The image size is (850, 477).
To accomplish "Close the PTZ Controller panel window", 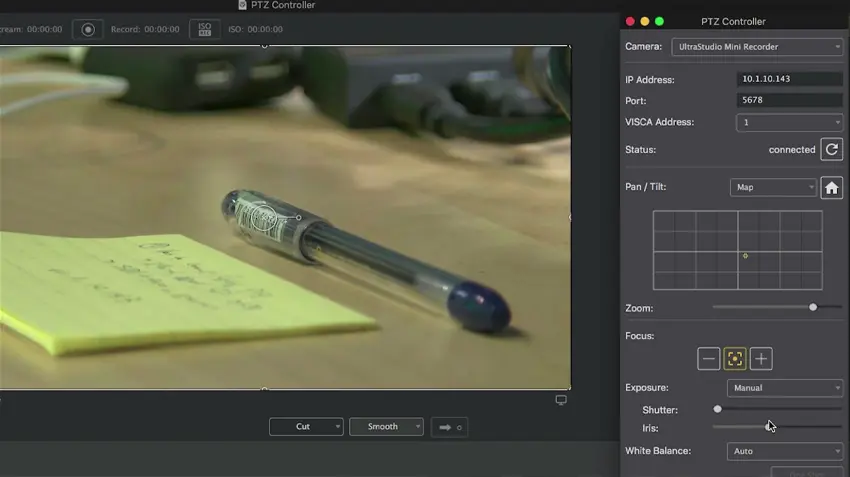I will coord(630,21).
